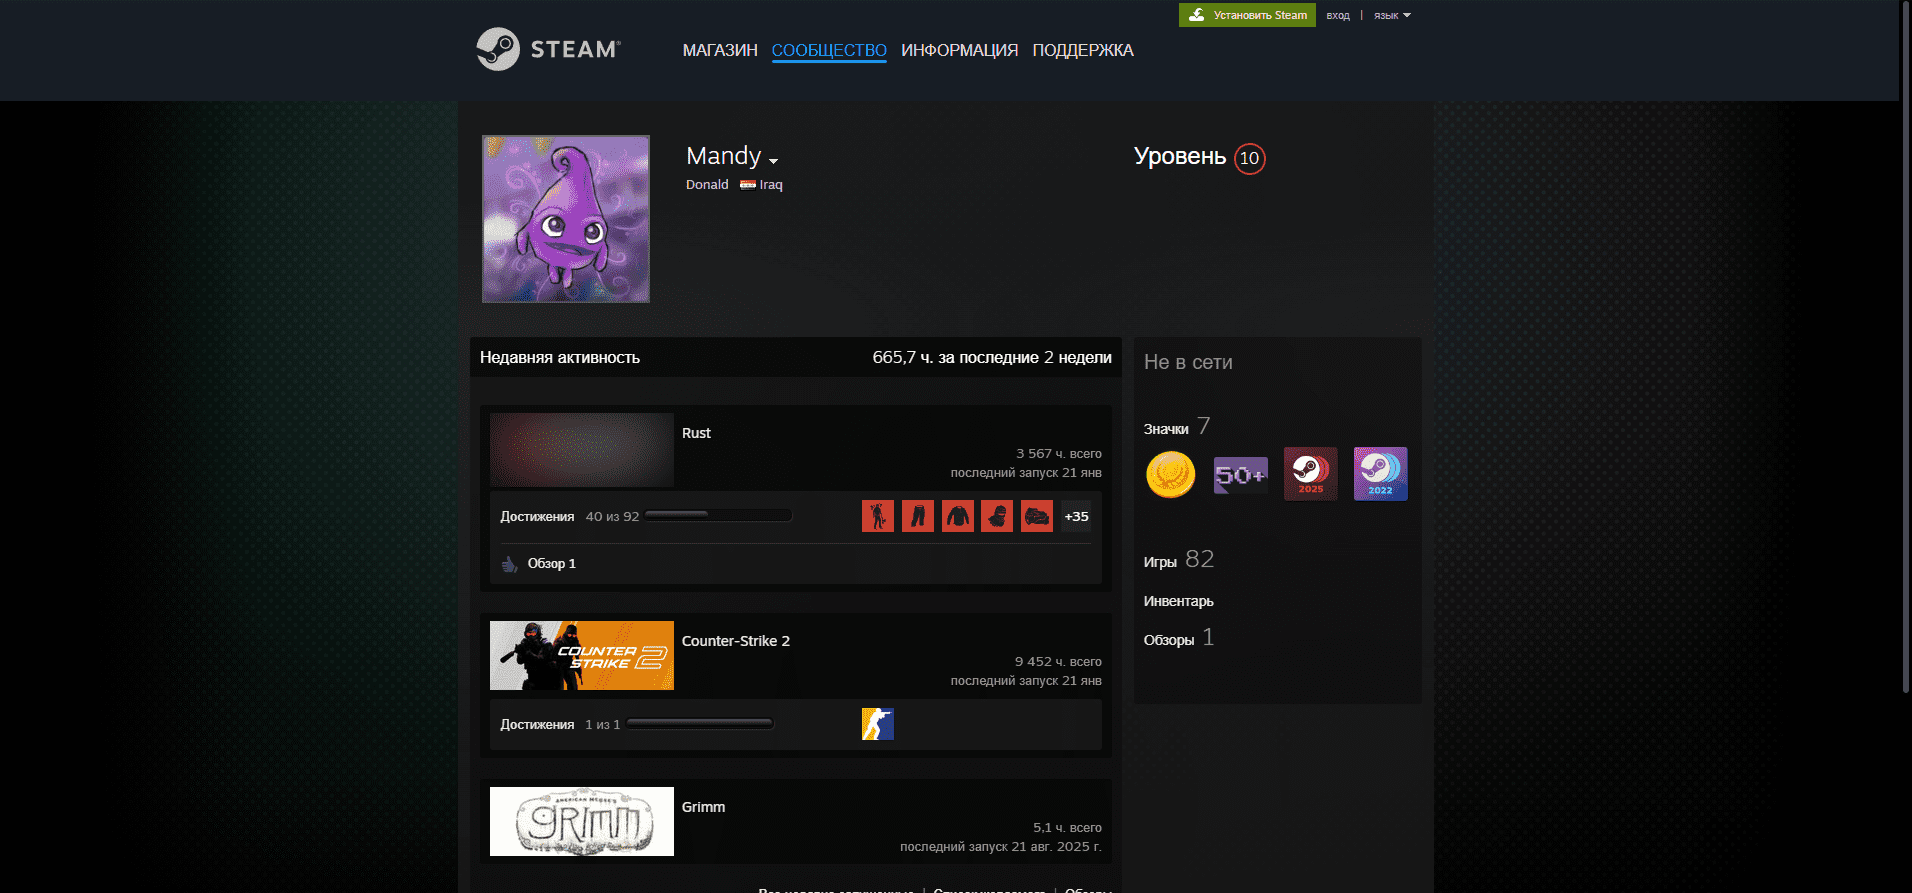Open the СООБЩЕСТВО community menu
The width and height of the screenshot is (1912, 893).
point(829,50)
